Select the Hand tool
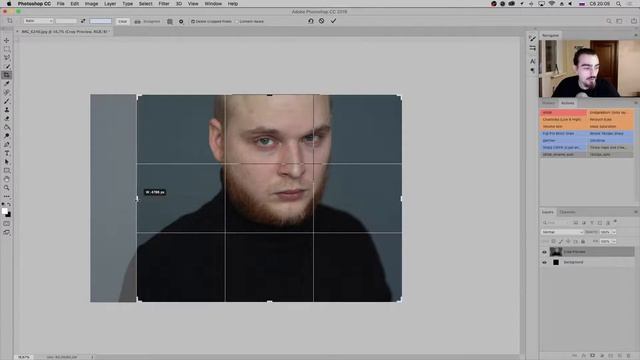 pos(7,179)
